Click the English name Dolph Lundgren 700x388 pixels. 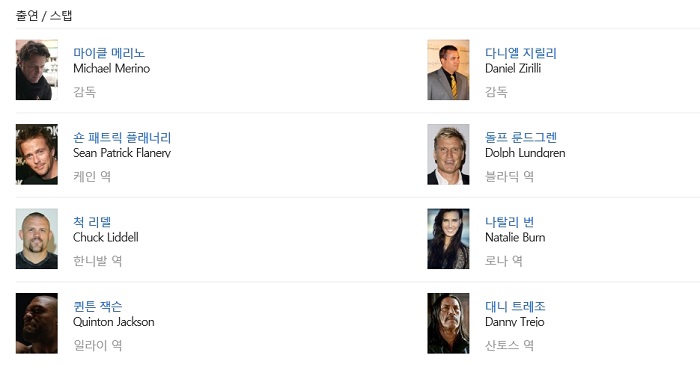point(525,153)
